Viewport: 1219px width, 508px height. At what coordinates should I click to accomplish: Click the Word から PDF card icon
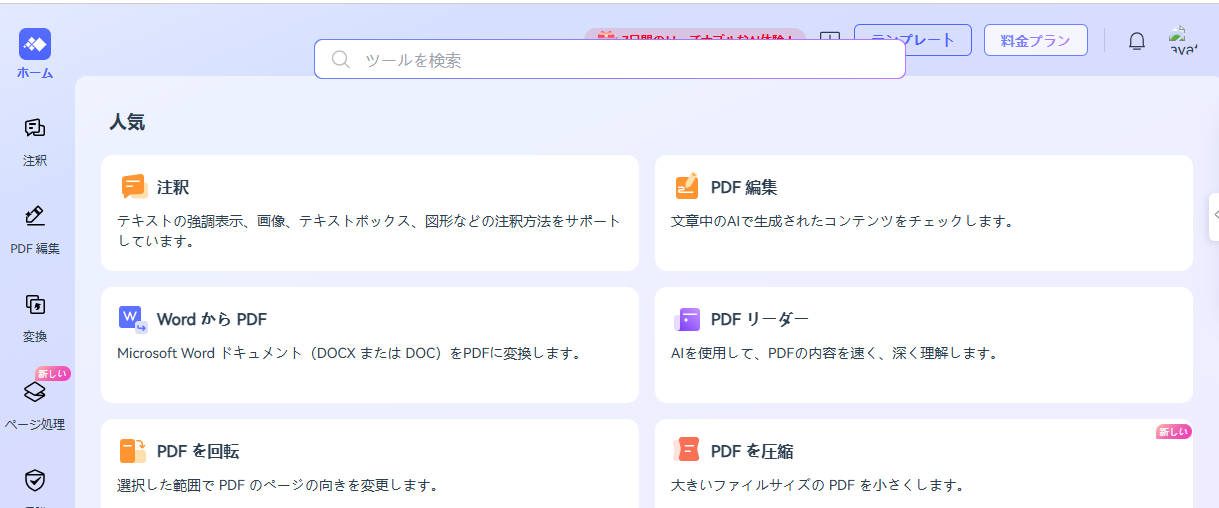(133, 319)
